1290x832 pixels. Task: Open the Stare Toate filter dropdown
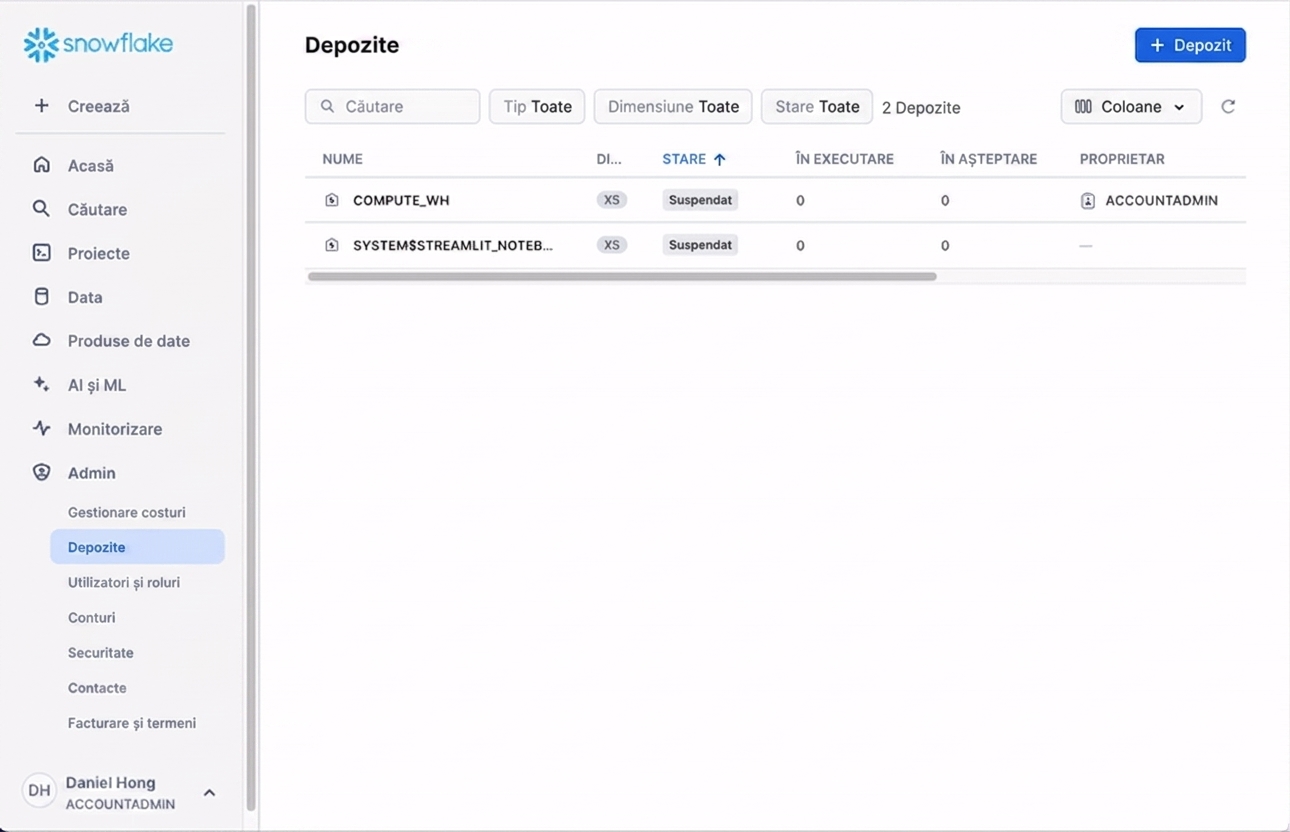pyautogui.click(x=817, y=107)
